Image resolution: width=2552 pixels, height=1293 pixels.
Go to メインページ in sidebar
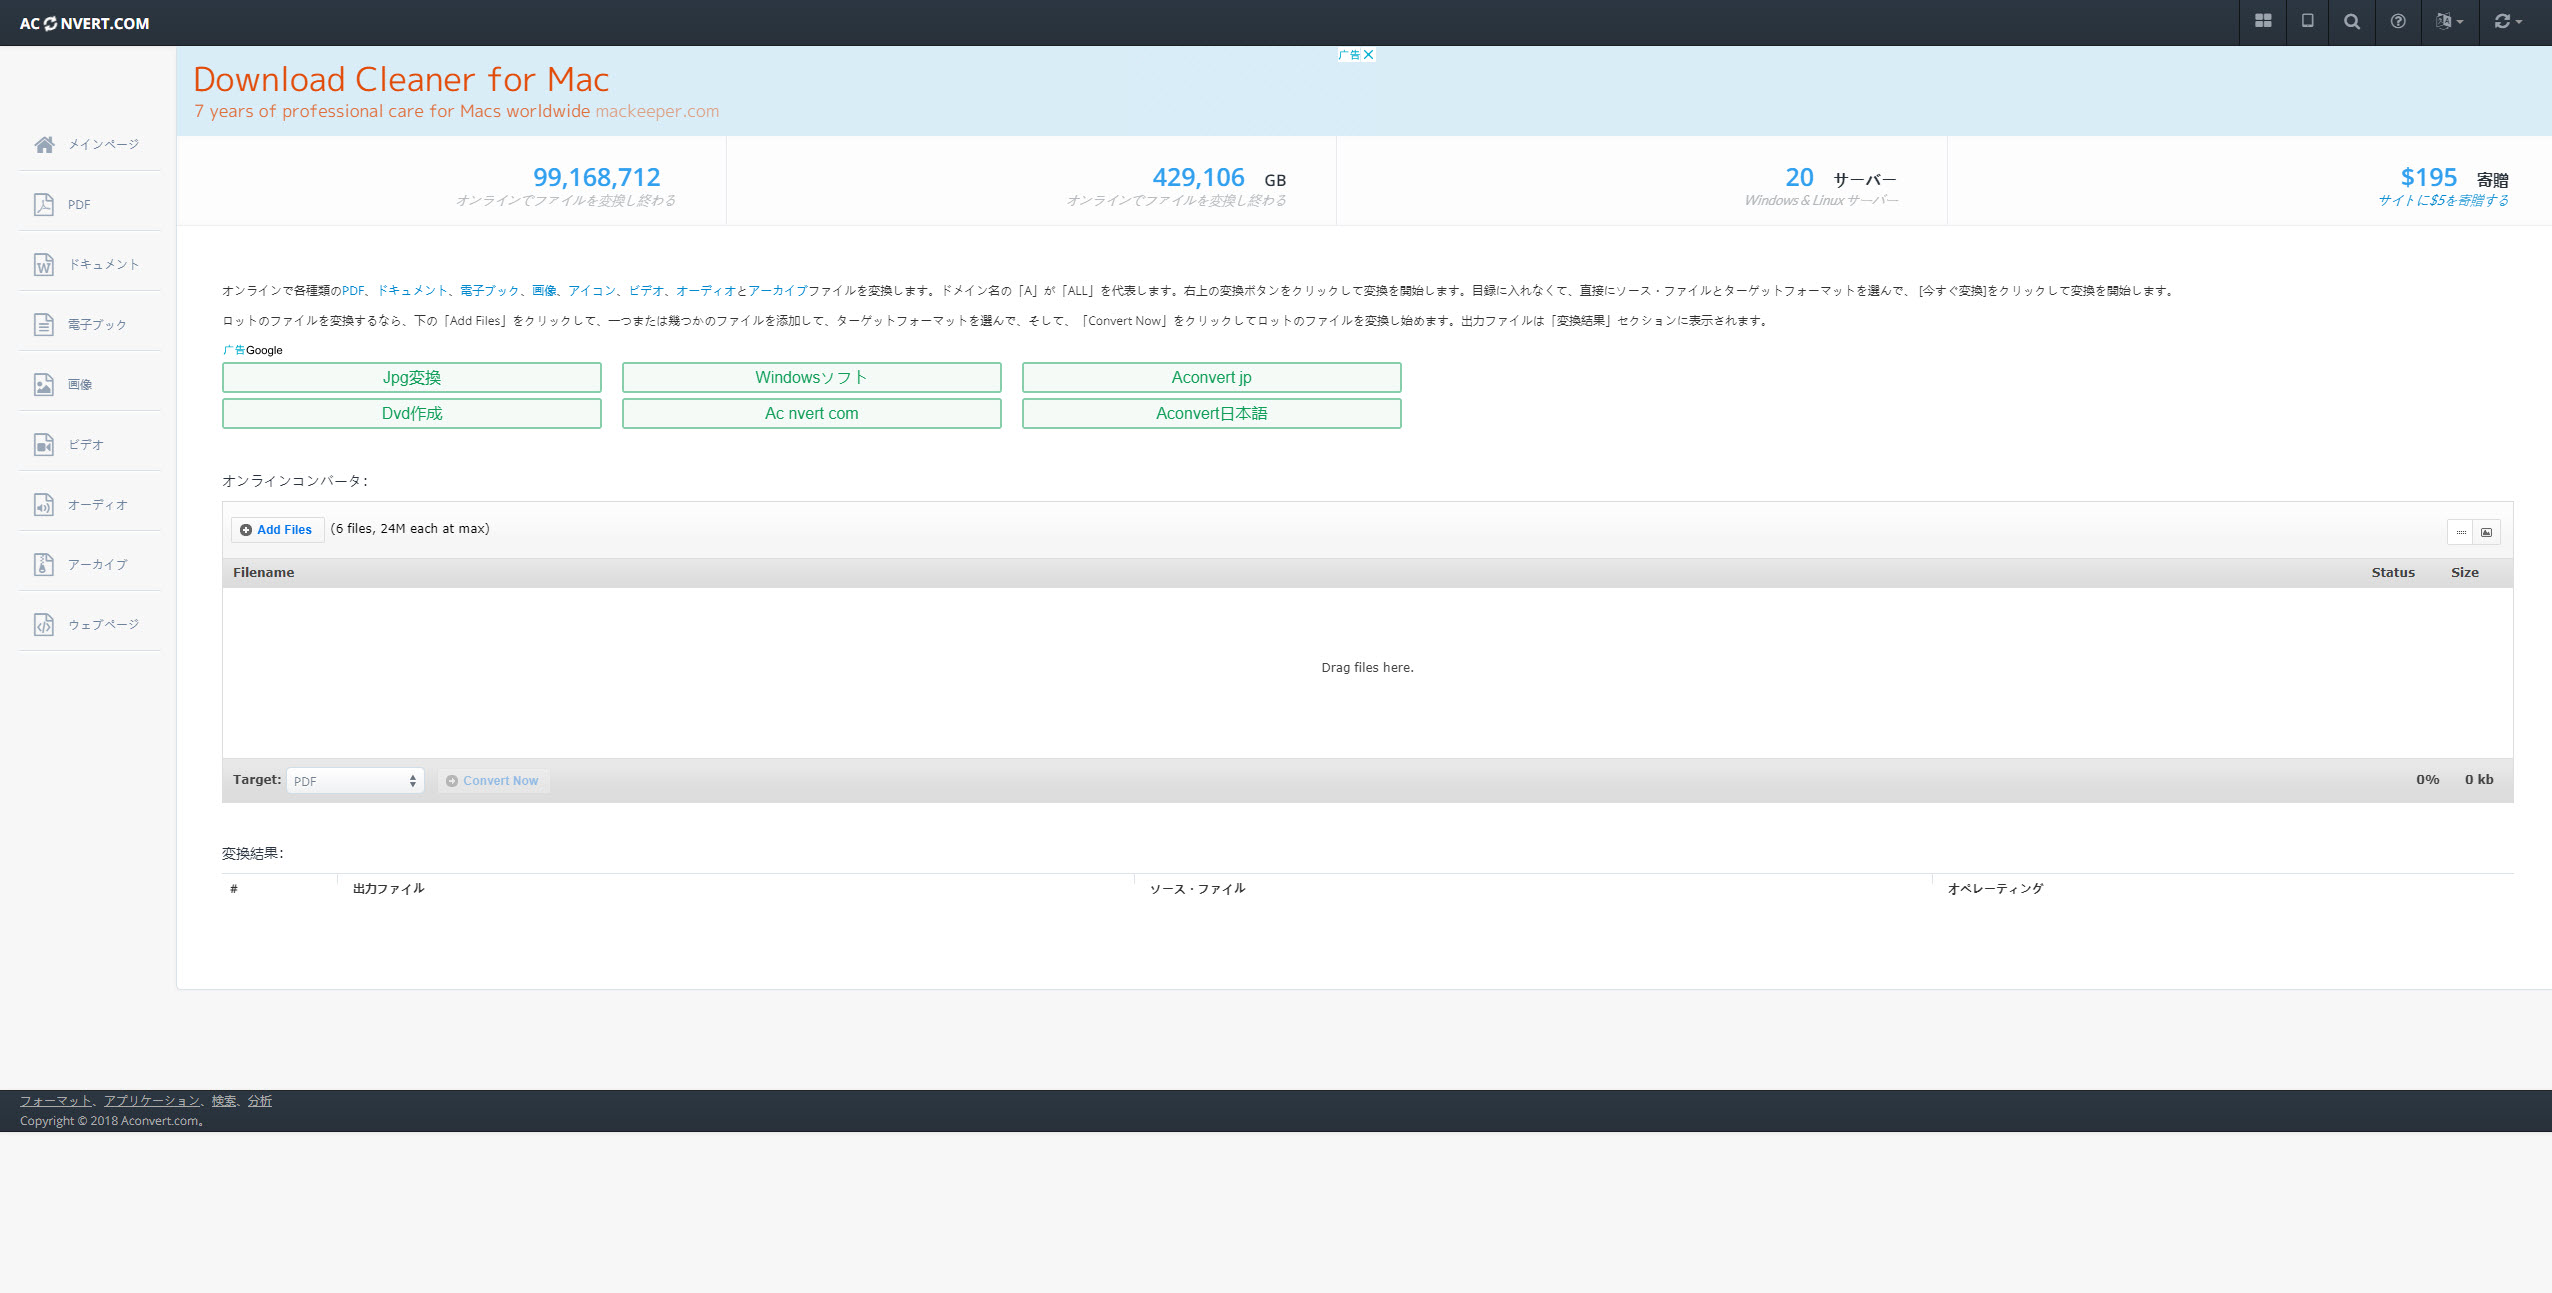(x=89, y=144)
